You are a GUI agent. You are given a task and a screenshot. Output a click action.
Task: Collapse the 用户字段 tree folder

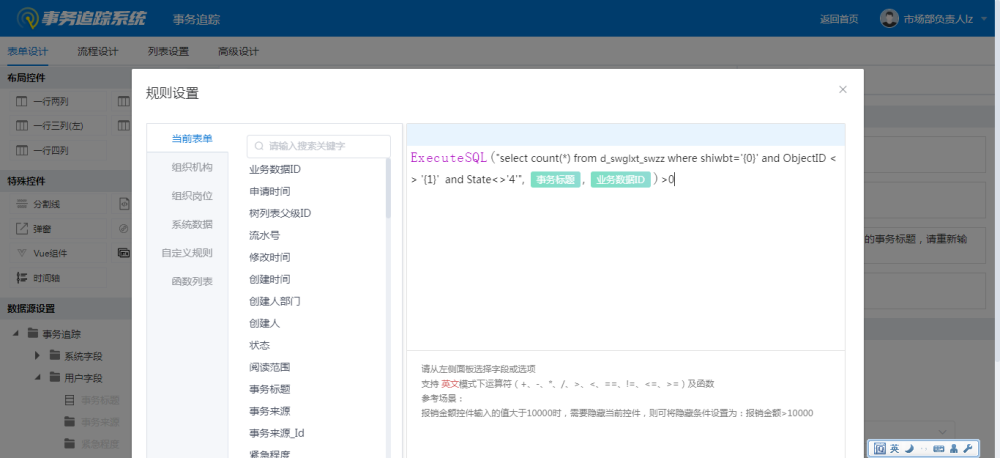pyautogui.click(x=38, y=378)
